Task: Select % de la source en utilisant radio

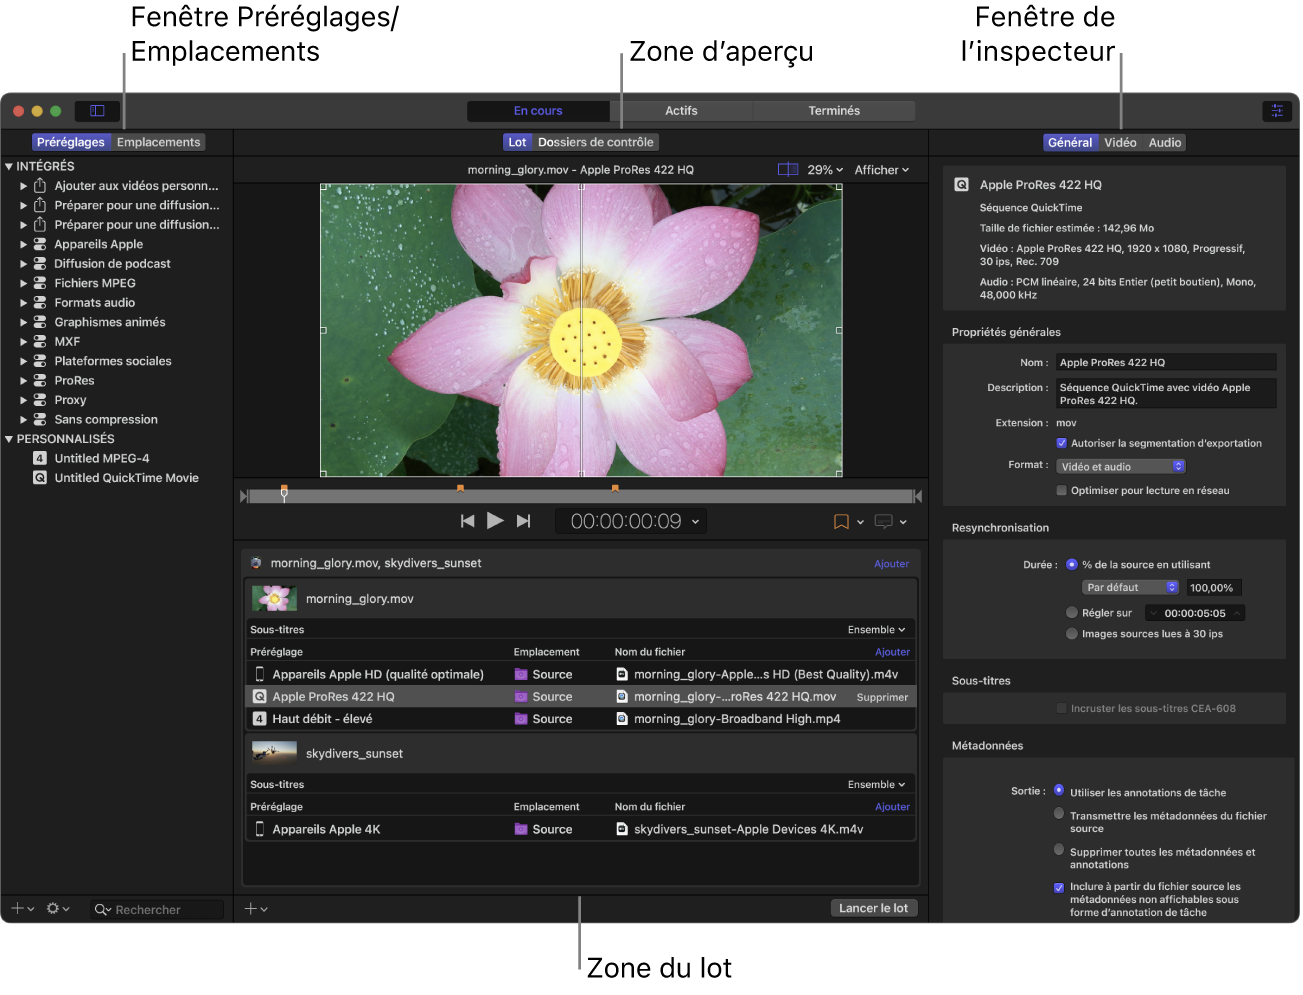Action: (1072, 565)
